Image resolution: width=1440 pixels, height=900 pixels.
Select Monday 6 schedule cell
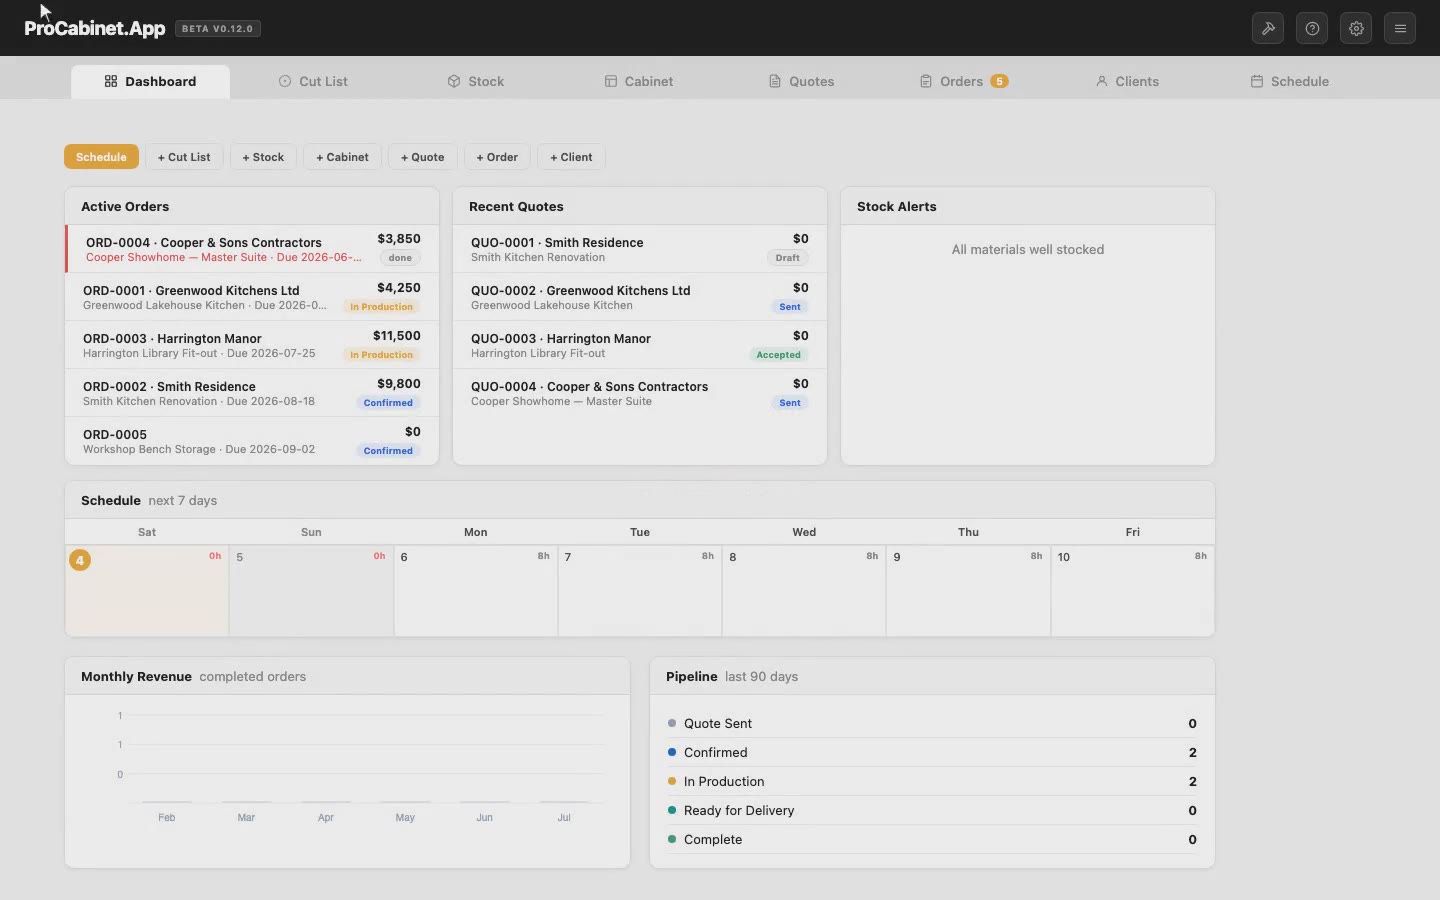pyautogui.click(x=476, y=591)
